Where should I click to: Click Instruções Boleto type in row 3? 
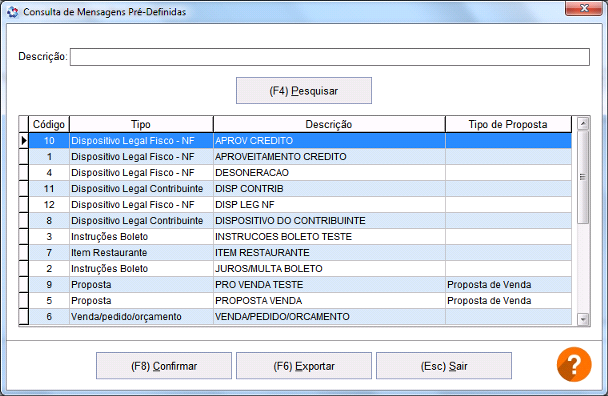tap(141, 237)
